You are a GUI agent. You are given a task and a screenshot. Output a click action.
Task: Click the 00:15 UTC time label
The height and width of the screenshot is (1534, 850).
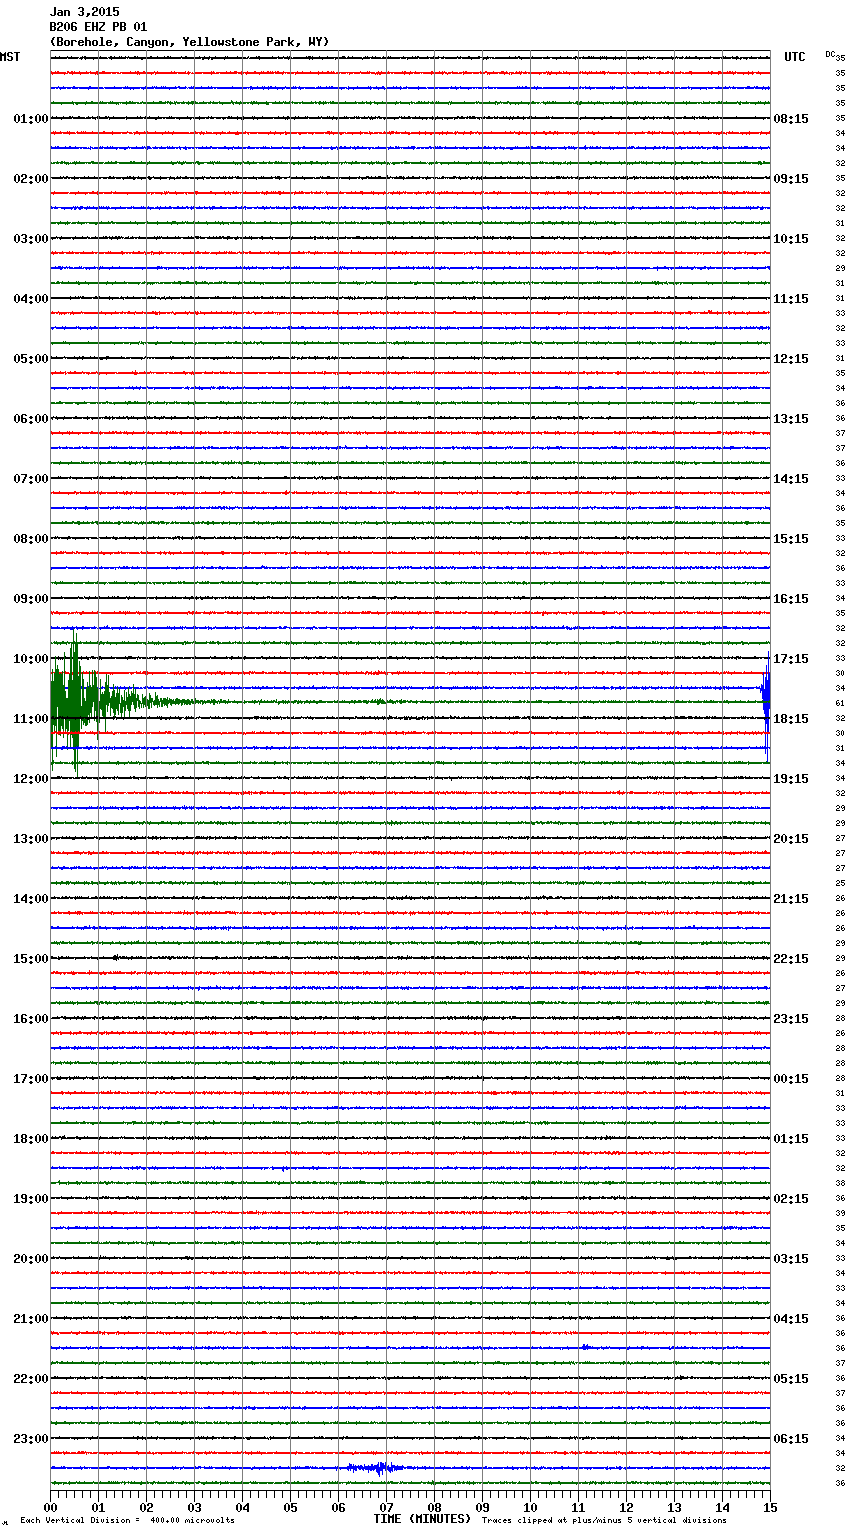tap(791, 1079)
